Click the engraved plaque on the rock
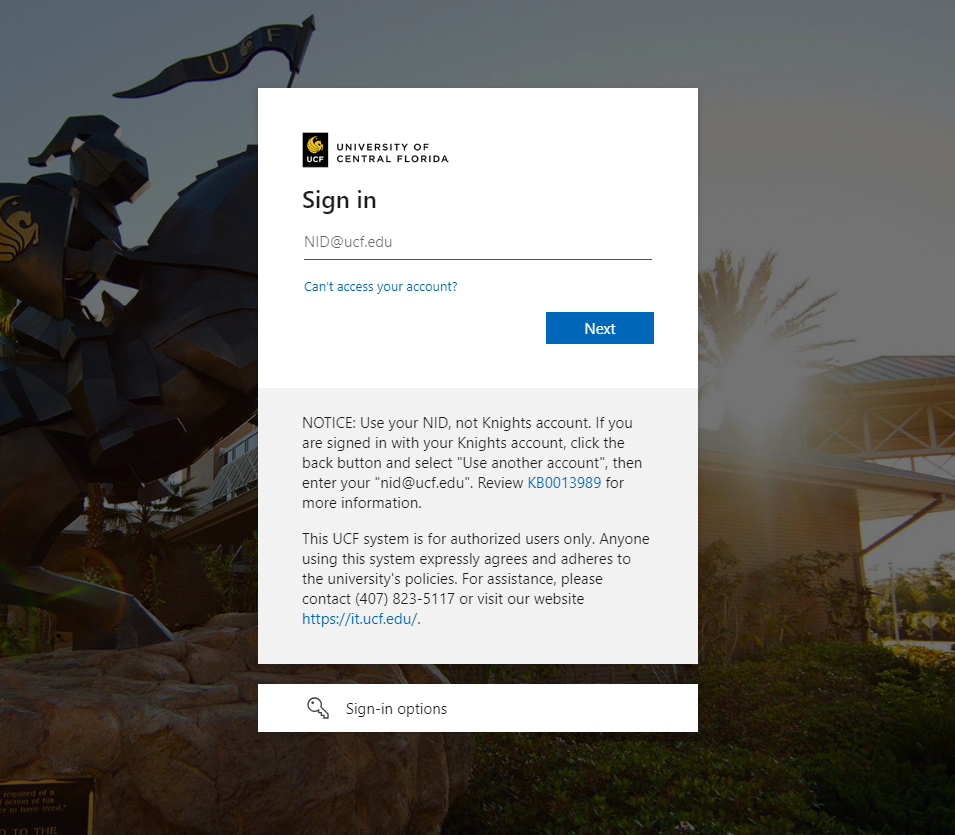The image size is (955, 835). (x=46, y=805)
